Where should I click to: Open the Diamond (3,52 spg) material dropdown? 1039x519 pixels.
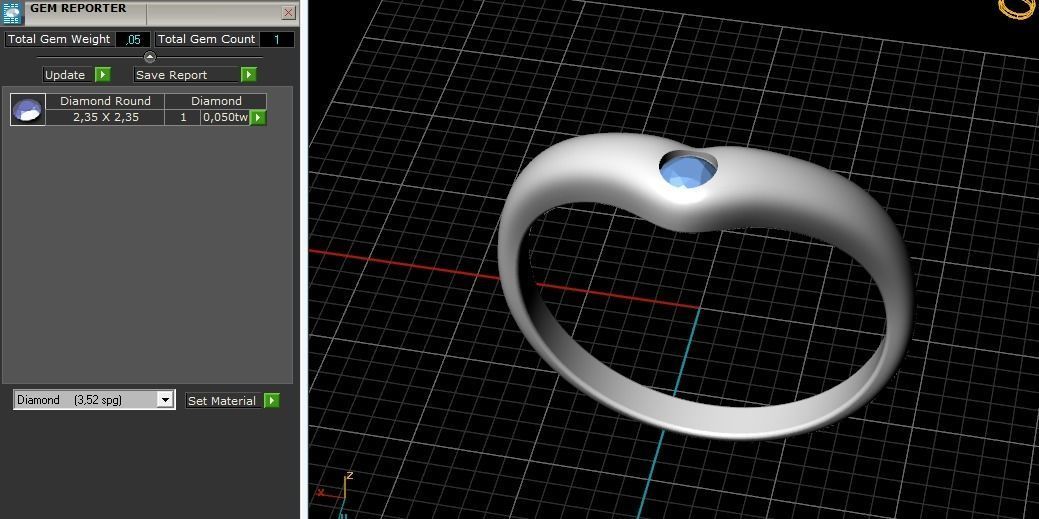click(94, 400)
